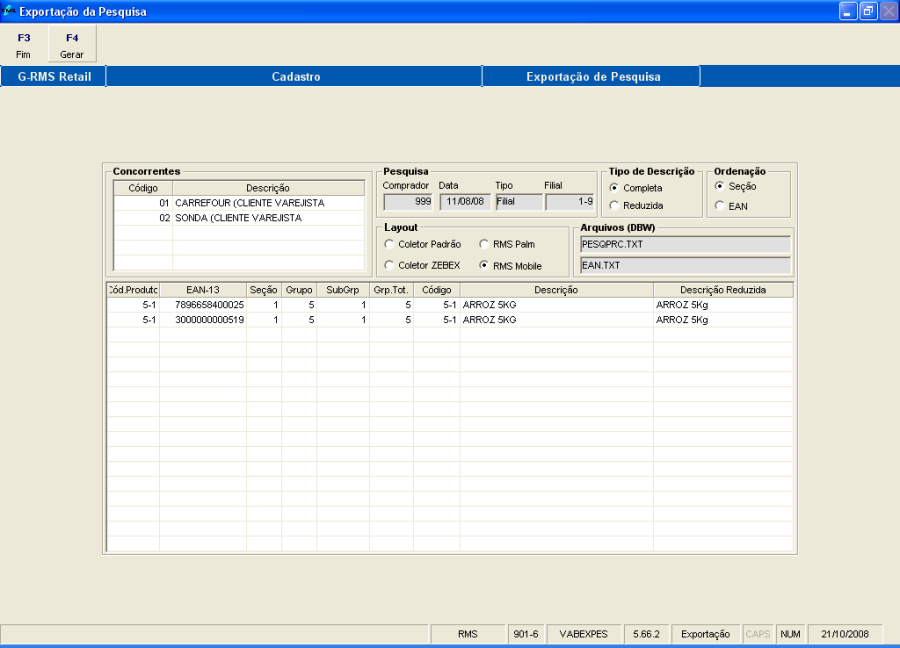Image resolution: width=900 pixels, height=648 pixels.
Task: Choose the Reduzida description option
Action: (614, 205)
